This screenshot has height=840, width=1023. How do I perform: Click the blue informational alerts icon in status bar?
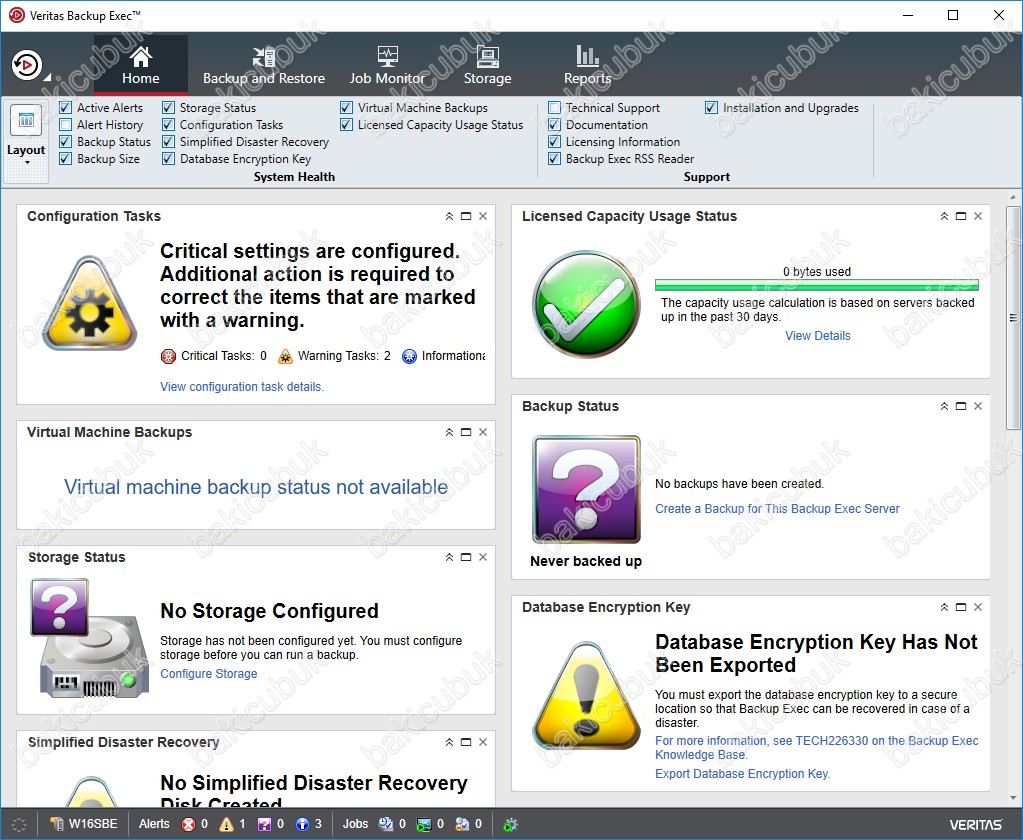302,824
